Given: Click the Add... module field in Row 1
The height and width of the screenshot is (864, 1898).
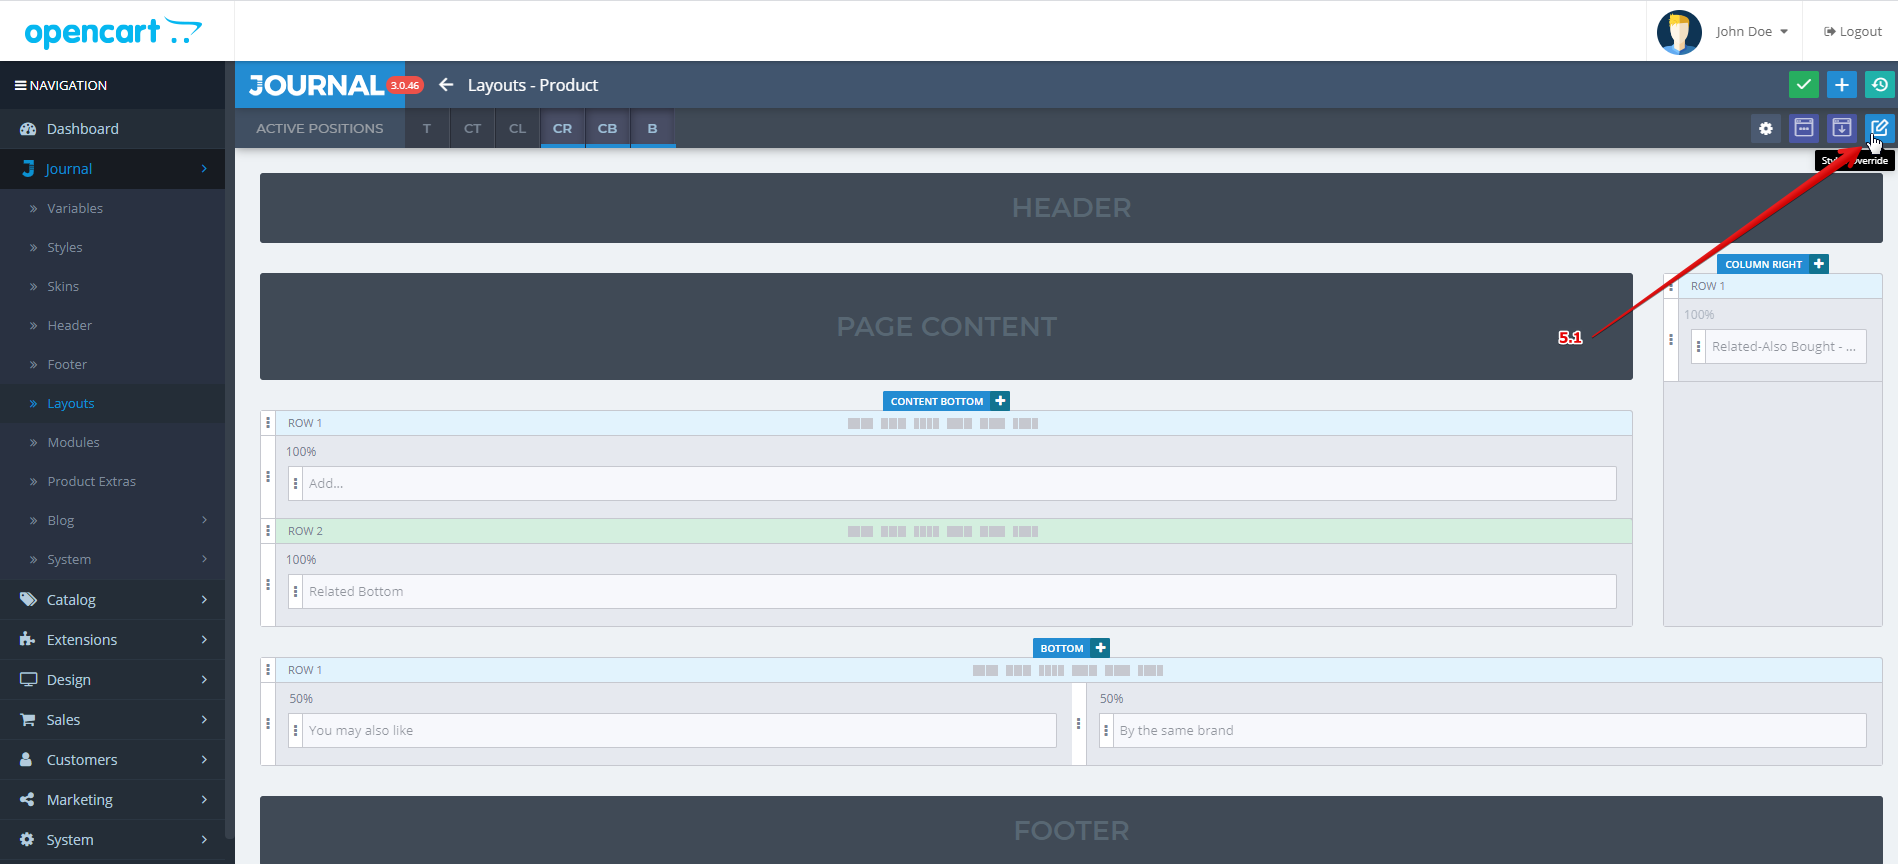Looking at the screenshot, I should click(959, 483).
